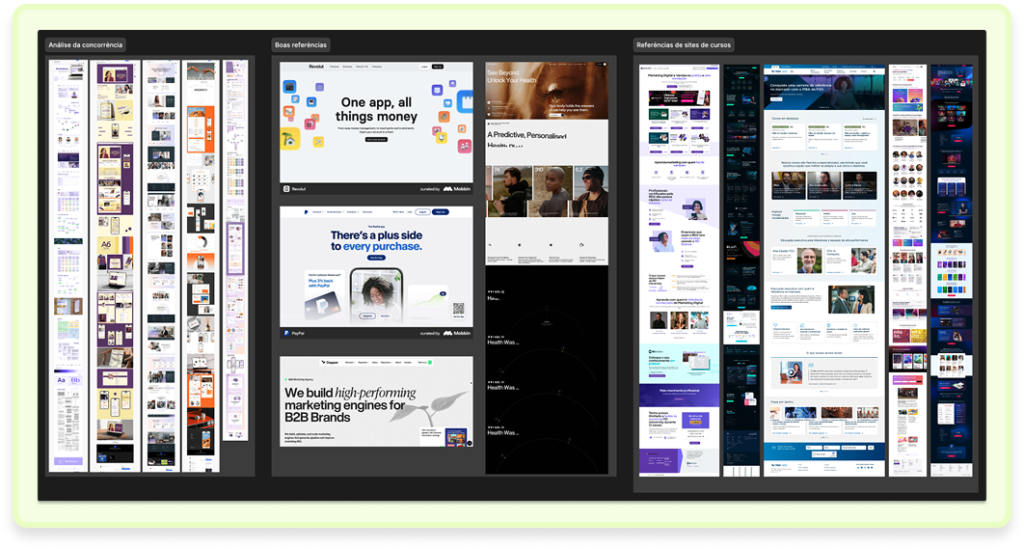Open the purple "Marketing Digital" course site screenshot

679,270
